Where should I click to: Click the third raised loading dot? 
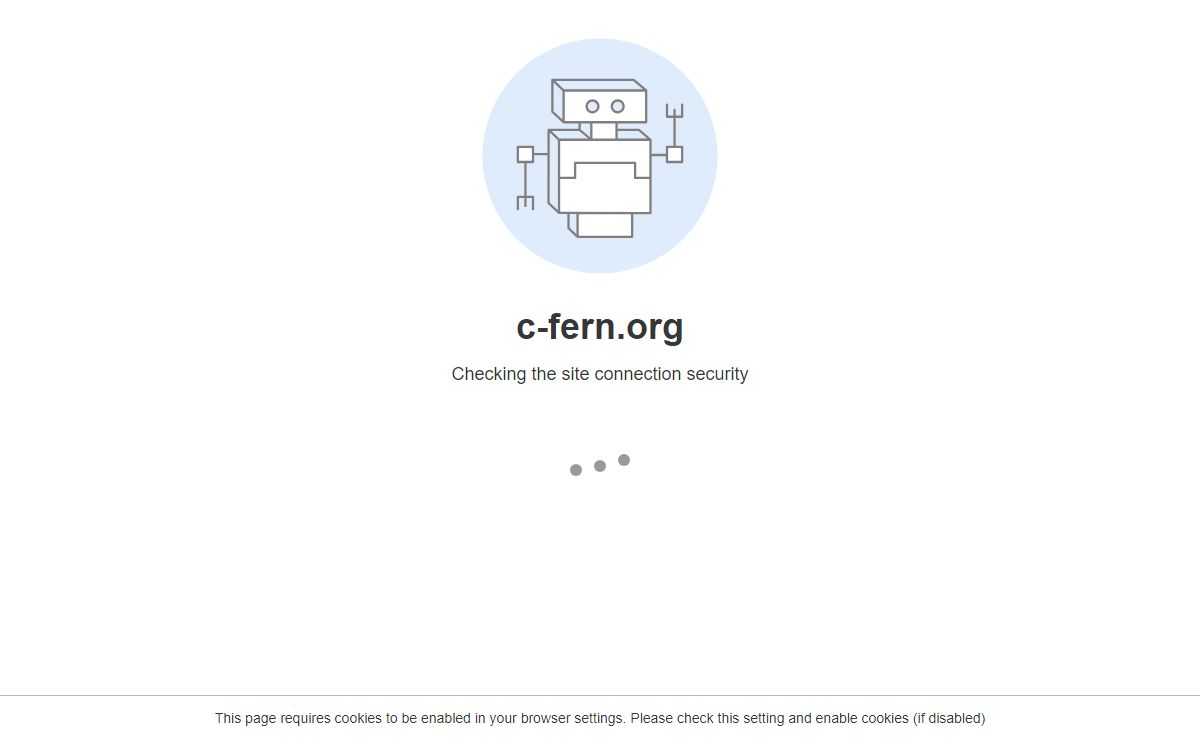pos(624,460)
